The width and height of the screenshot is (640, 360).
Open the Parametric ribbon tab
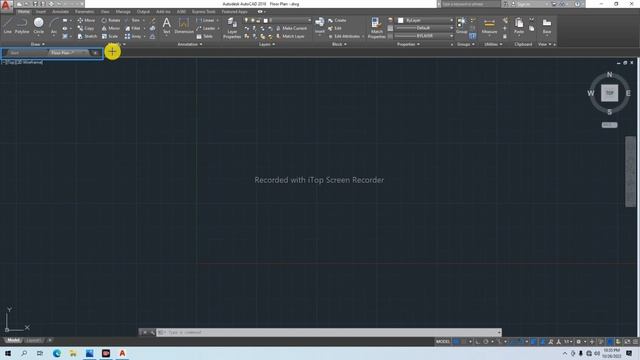(x=84, y=12)
